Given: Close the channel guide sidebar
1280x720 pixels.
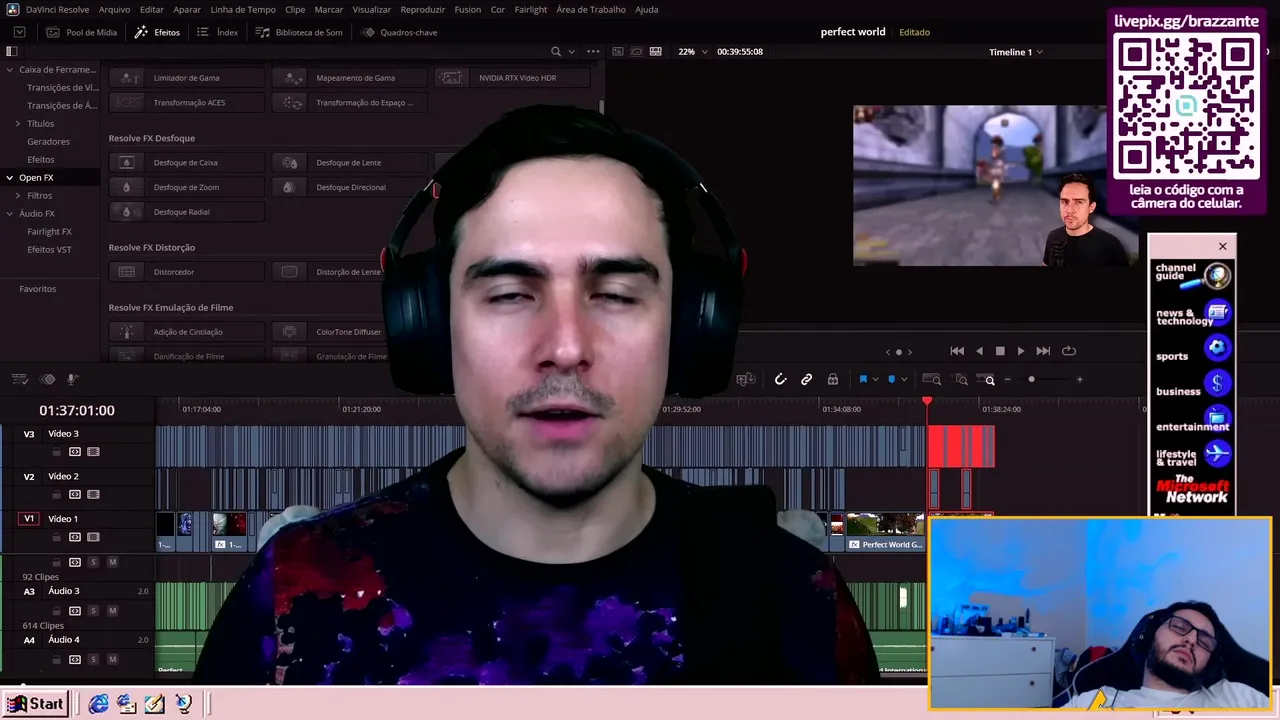Looking at the screenshot, I should pyautogui.click(x=1222, y=246).
